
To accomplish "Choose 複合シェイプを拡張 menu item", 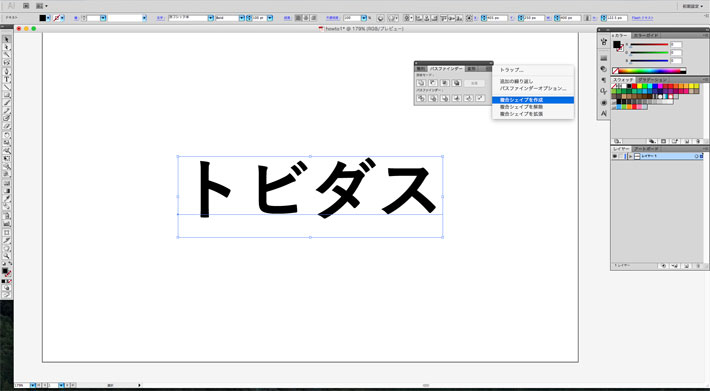I will pos(533,114).
